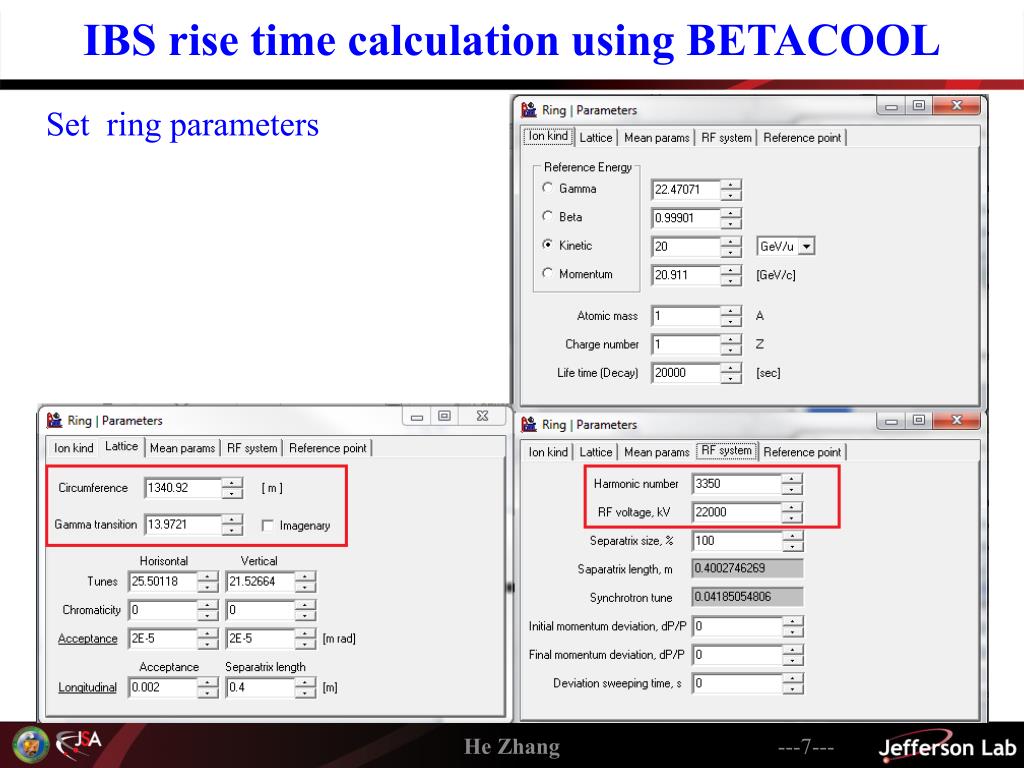Viewport: 1024px width, 768px height.
Task: Open RF system tab in Lattice window
Action: tap(252, 448)
